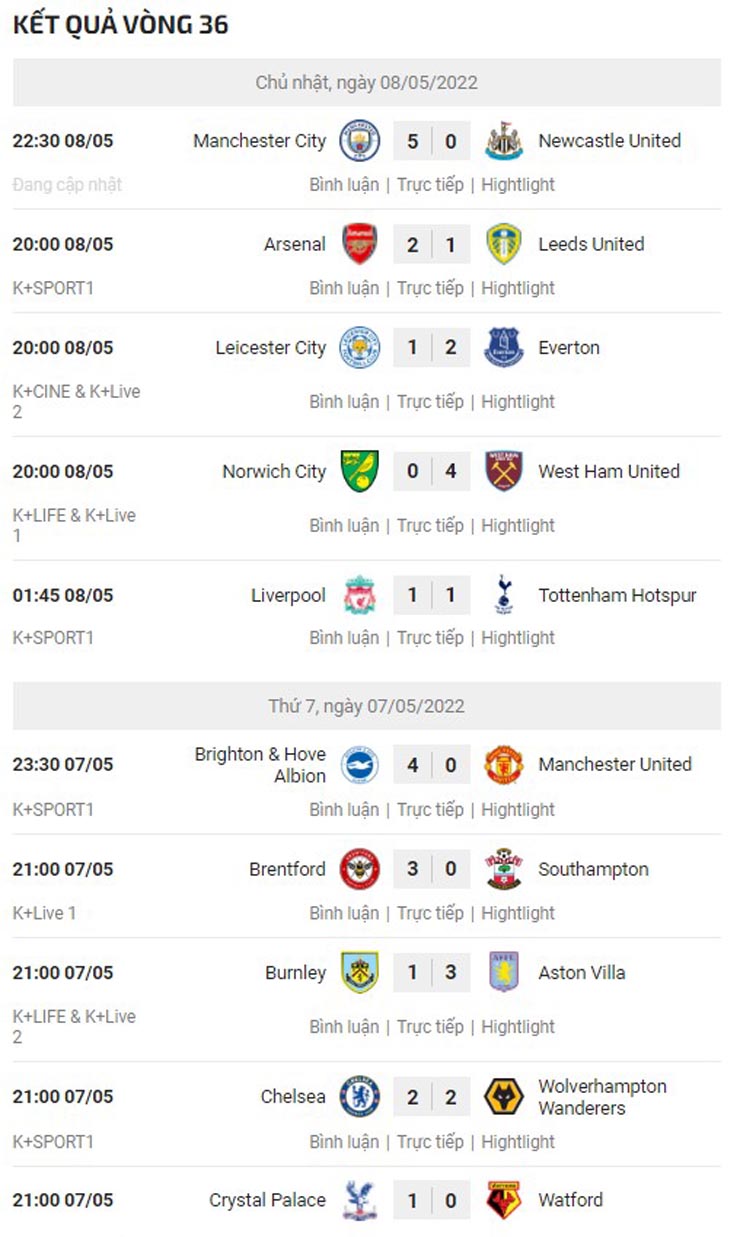Open Trực tiếp for Chelsea vs Wolverhampton
Image resolution: width=740 pixels, height=1237 pixels.
[431, 1141]
